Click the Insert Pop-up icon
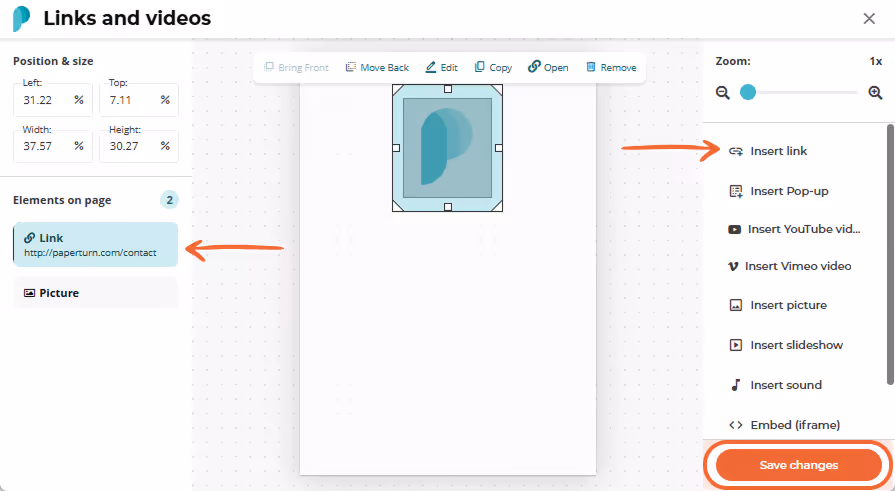This screenshot has width=895, height=491. [x=736, y=191]
